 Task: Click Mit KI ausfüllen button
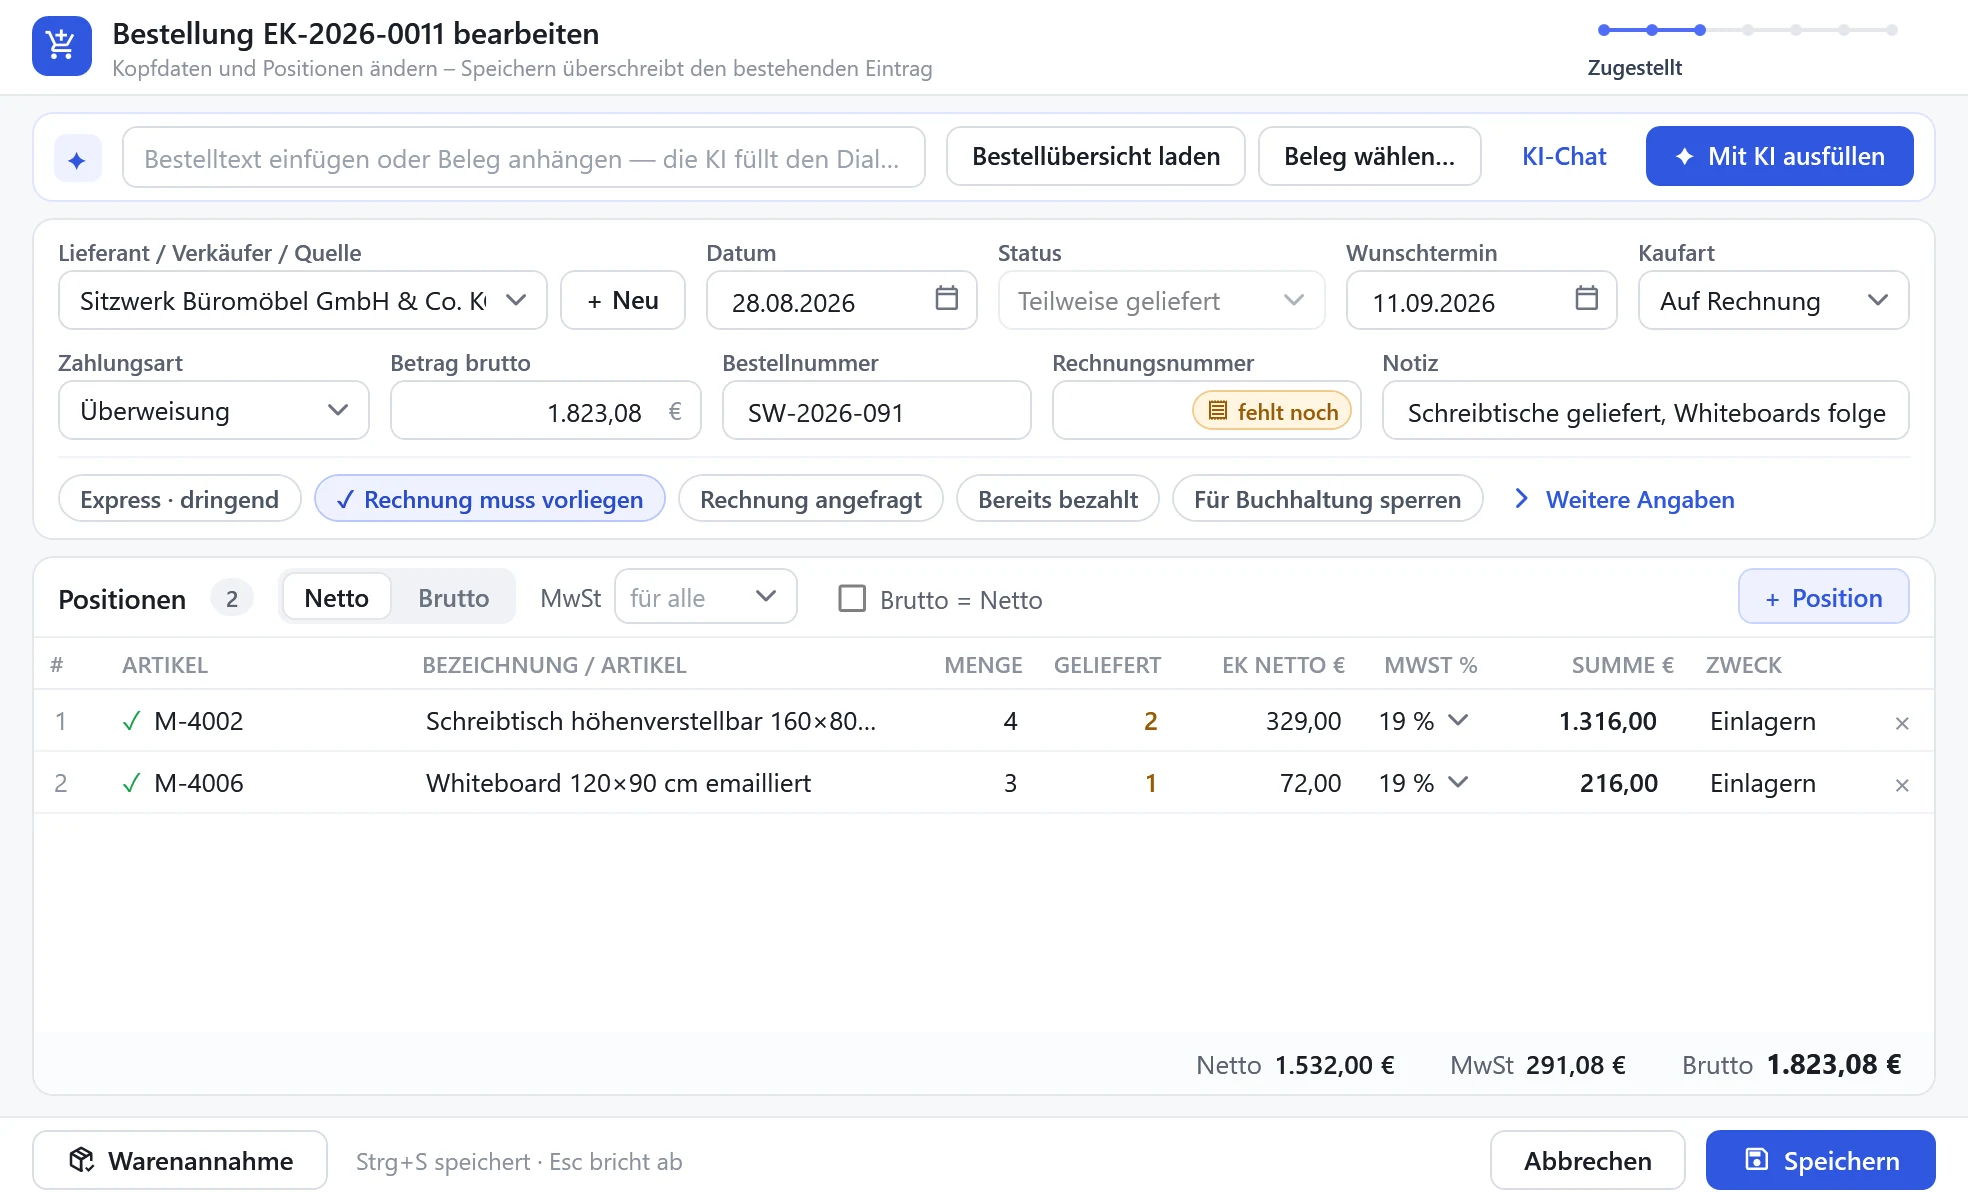coord(1779,156)
